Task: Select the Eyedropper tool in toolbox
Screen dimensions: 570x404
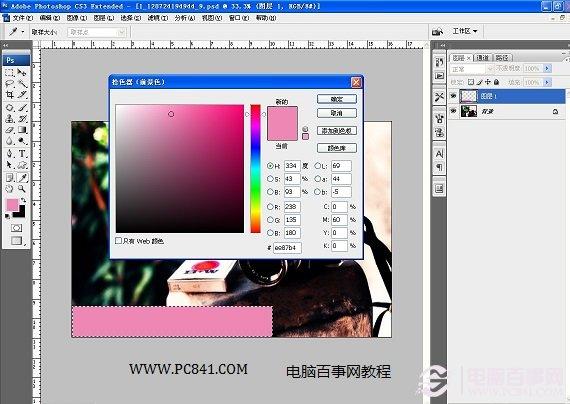Action: (x=22, y=177)
